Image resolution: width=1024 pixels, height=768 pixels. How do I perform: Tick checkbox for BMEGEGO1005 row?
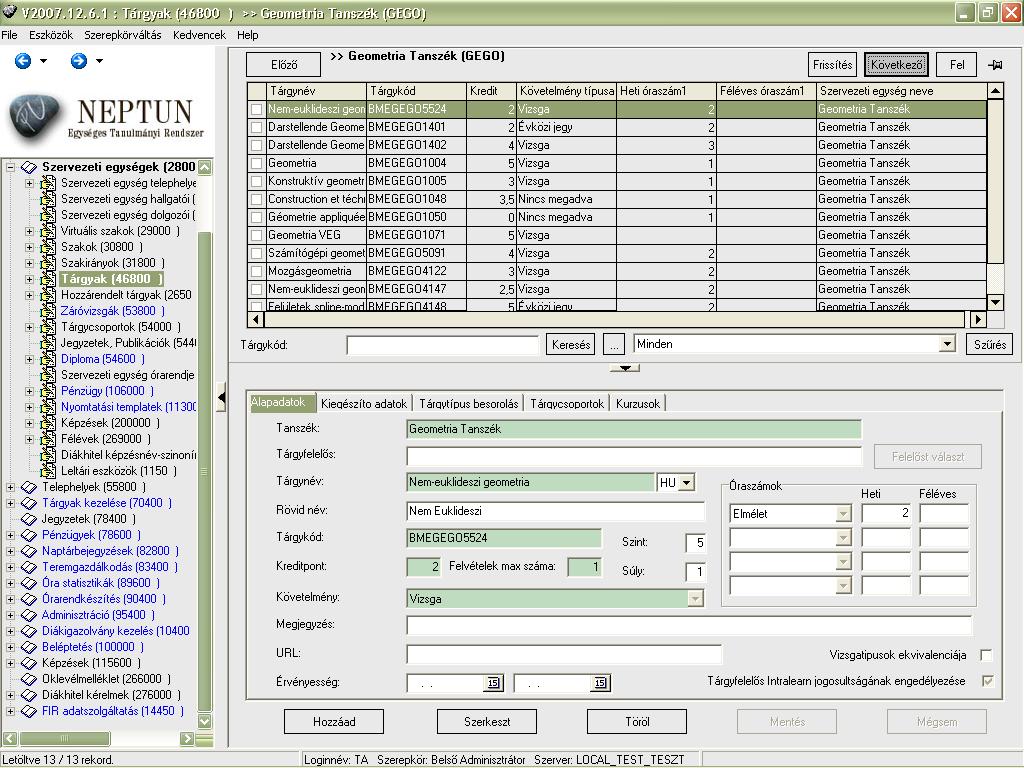point(257,182)
